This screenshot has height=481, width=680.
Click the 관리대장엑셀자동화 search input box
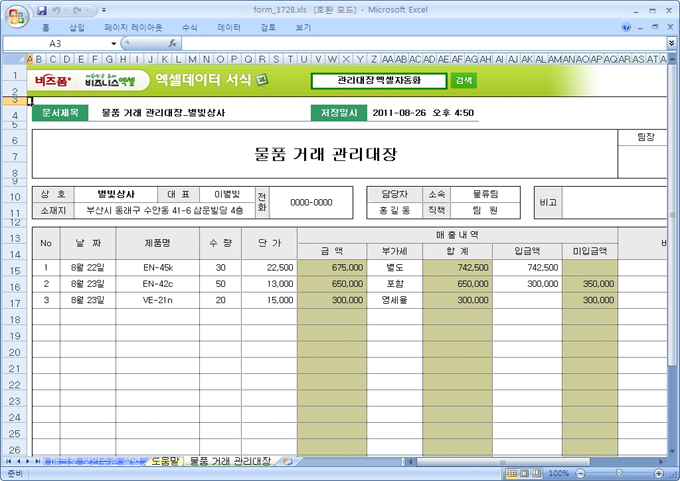click(x=379, y=80)
